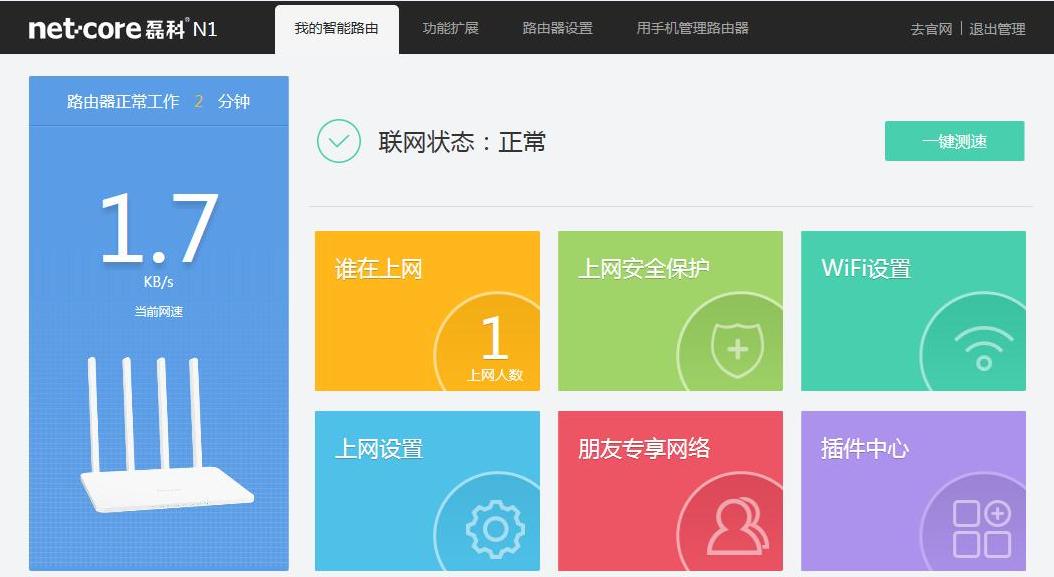The image size is (1054, 577).
Task: Switch to the 功能扩展 tab
Action: pyautogui.click(x=449, y=28)
